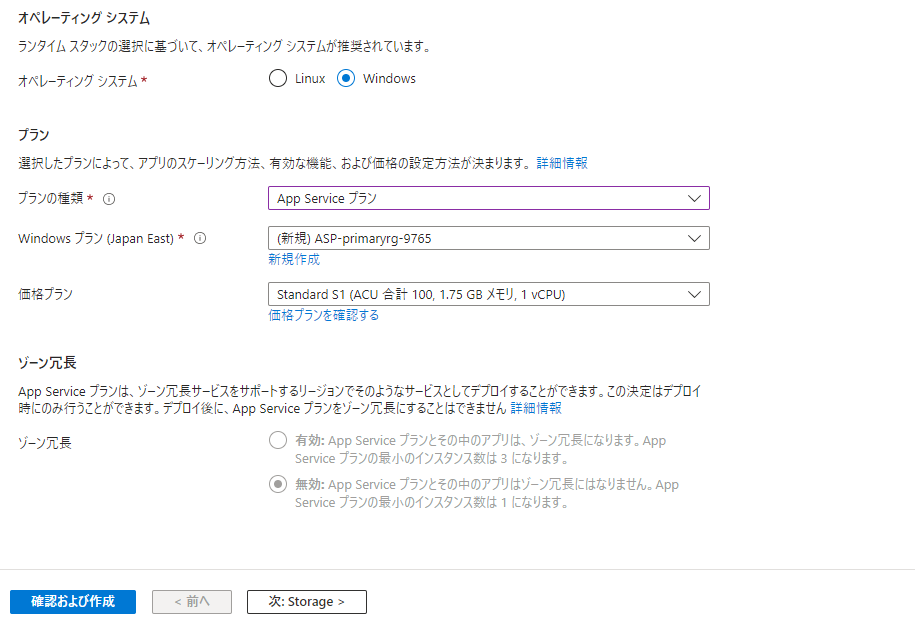This screenshot has width=915, height=627.
Task: Click the 次: Storage > button
Action: (x=307, y=602)
